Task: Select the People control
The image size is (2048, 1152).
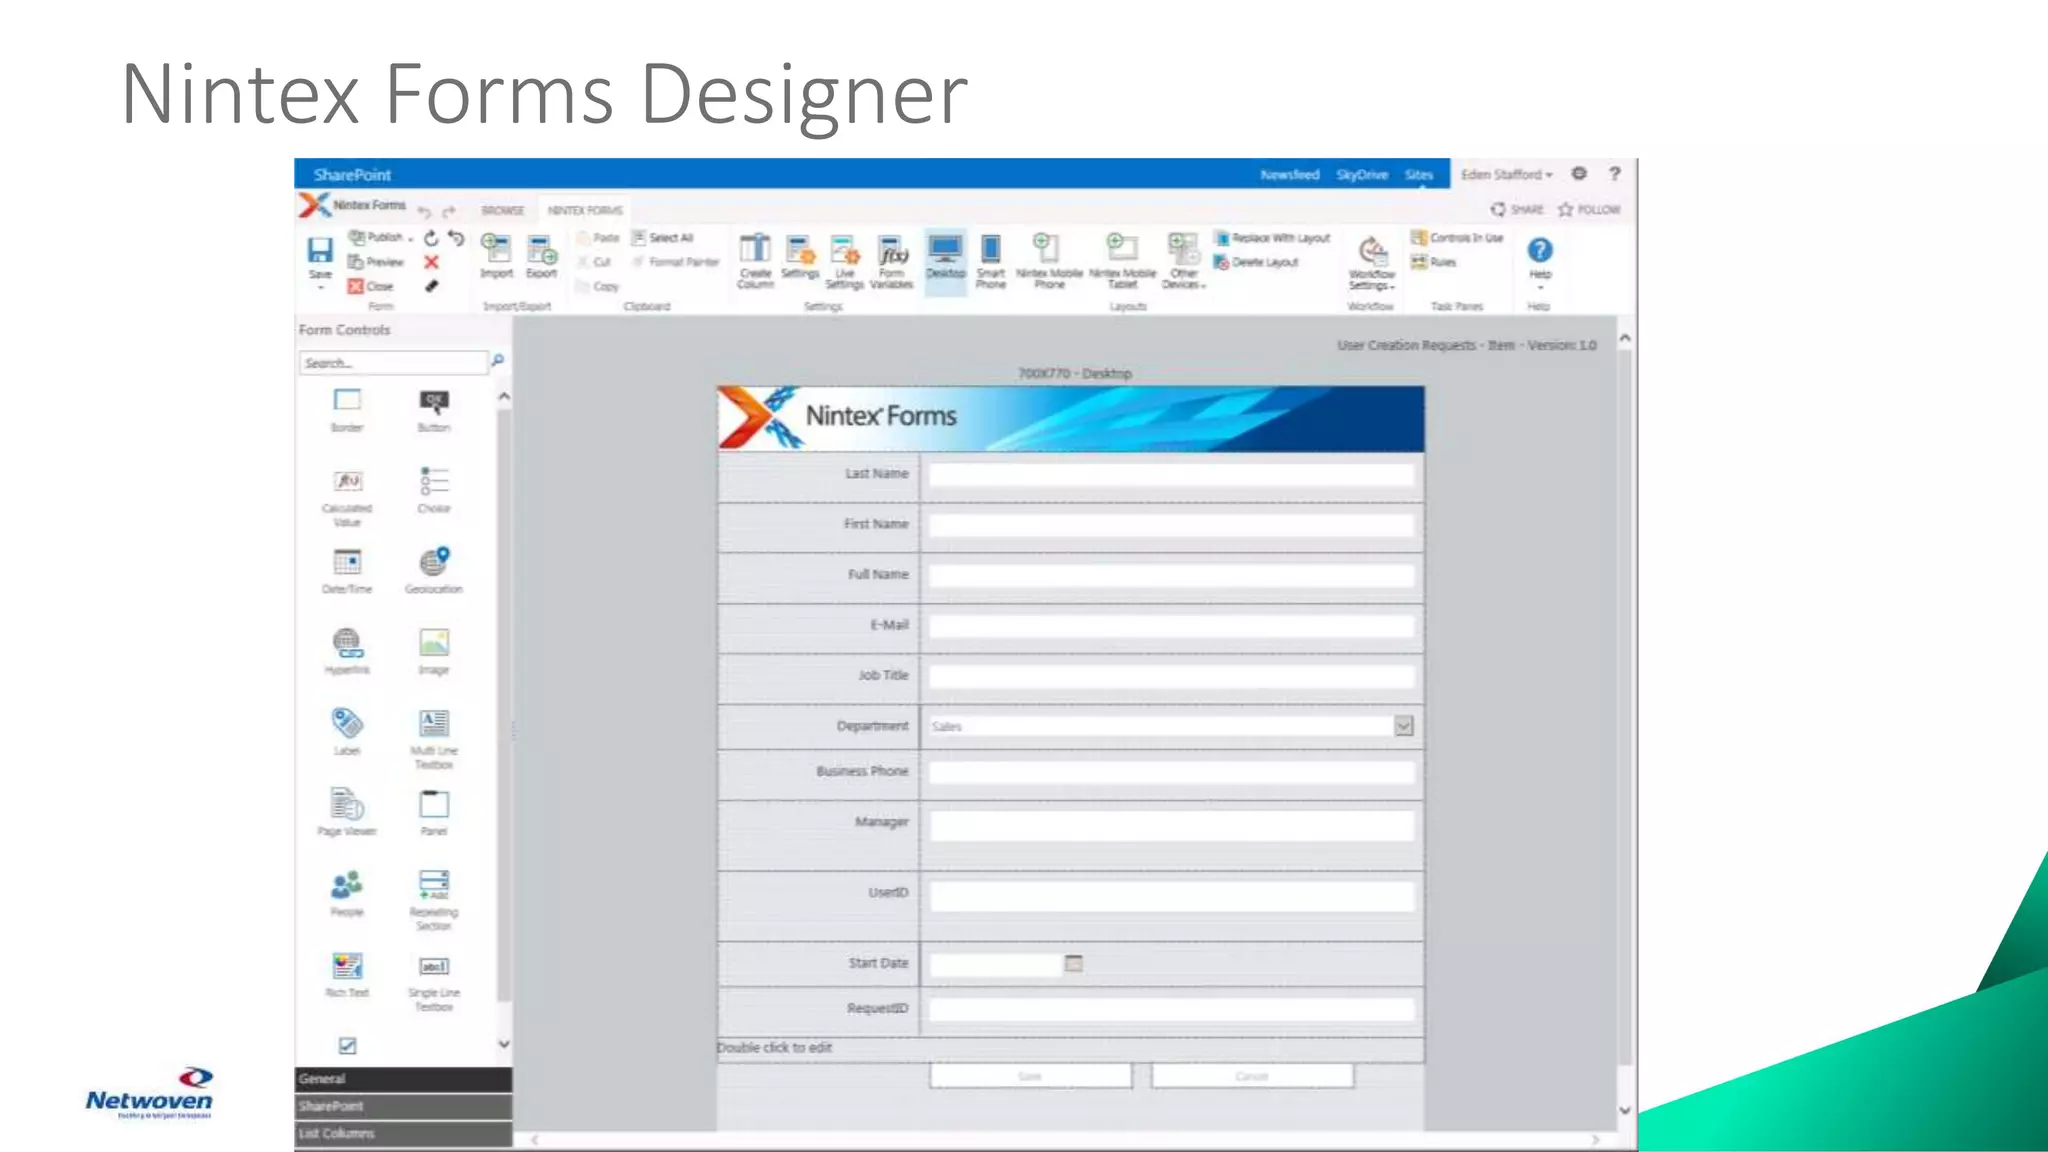Action: (347, 894)
